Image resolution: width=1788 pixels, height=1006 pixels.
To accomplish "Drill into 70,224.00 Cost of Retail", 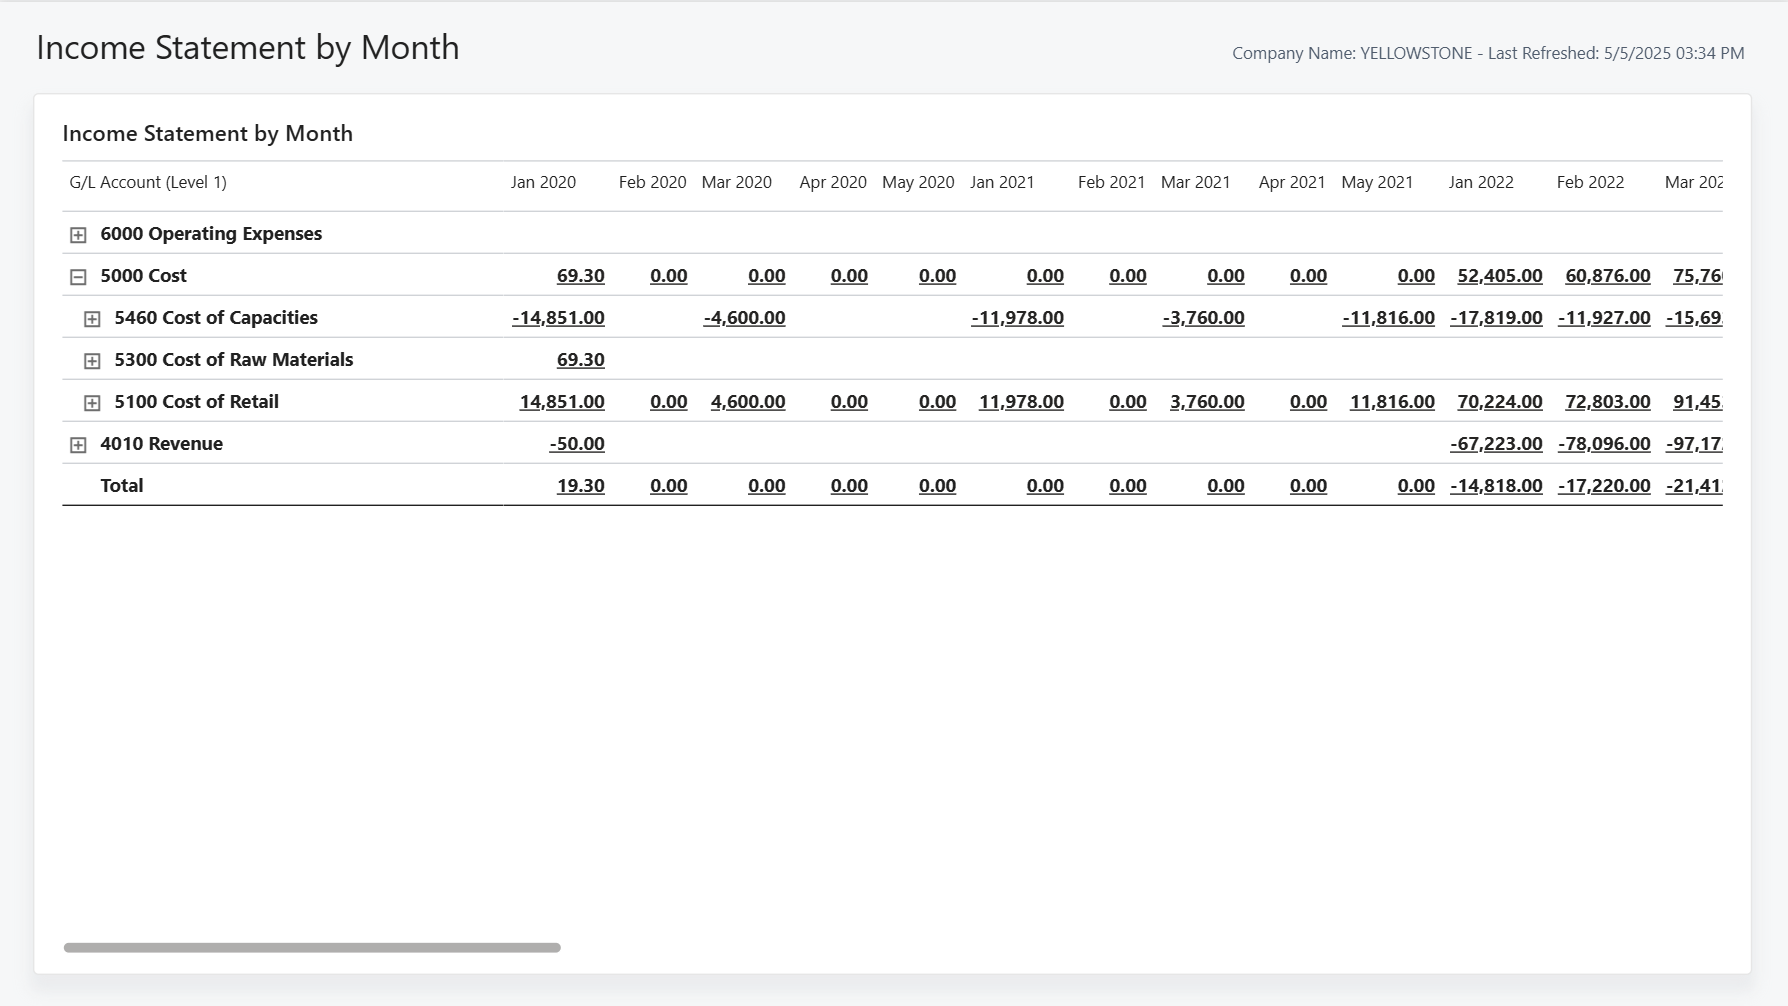I will click(1499, 402).
